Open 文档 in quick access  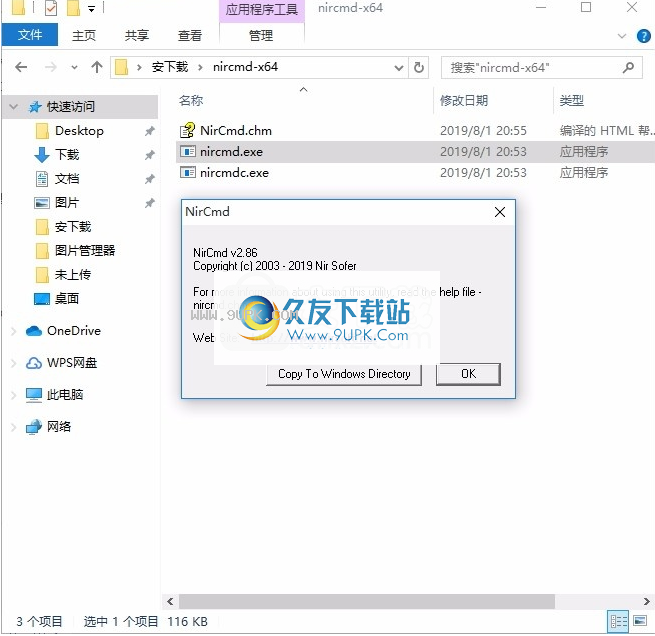pyautogui.click(x=67, y=179)
